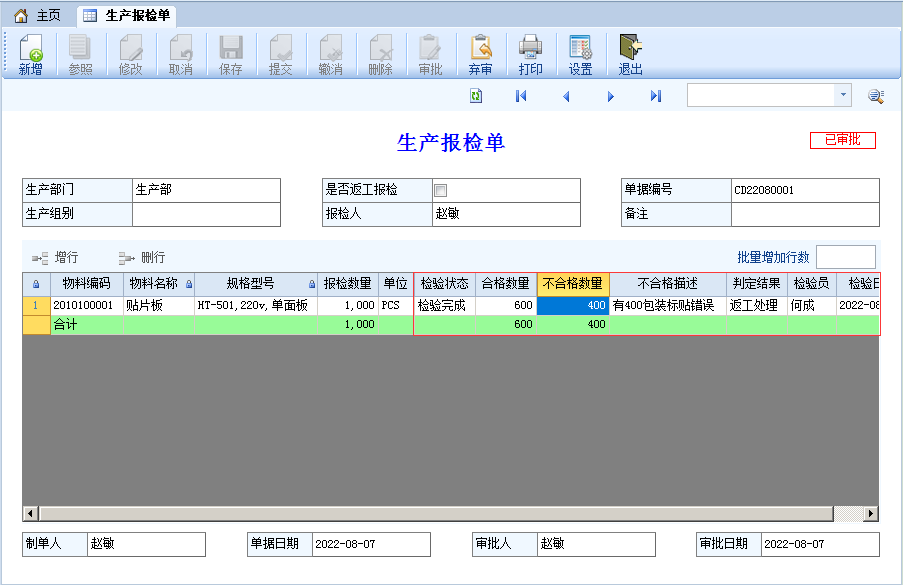Click the 删除 delete toolbar icon
903x585 pixels.
[380, 55]
